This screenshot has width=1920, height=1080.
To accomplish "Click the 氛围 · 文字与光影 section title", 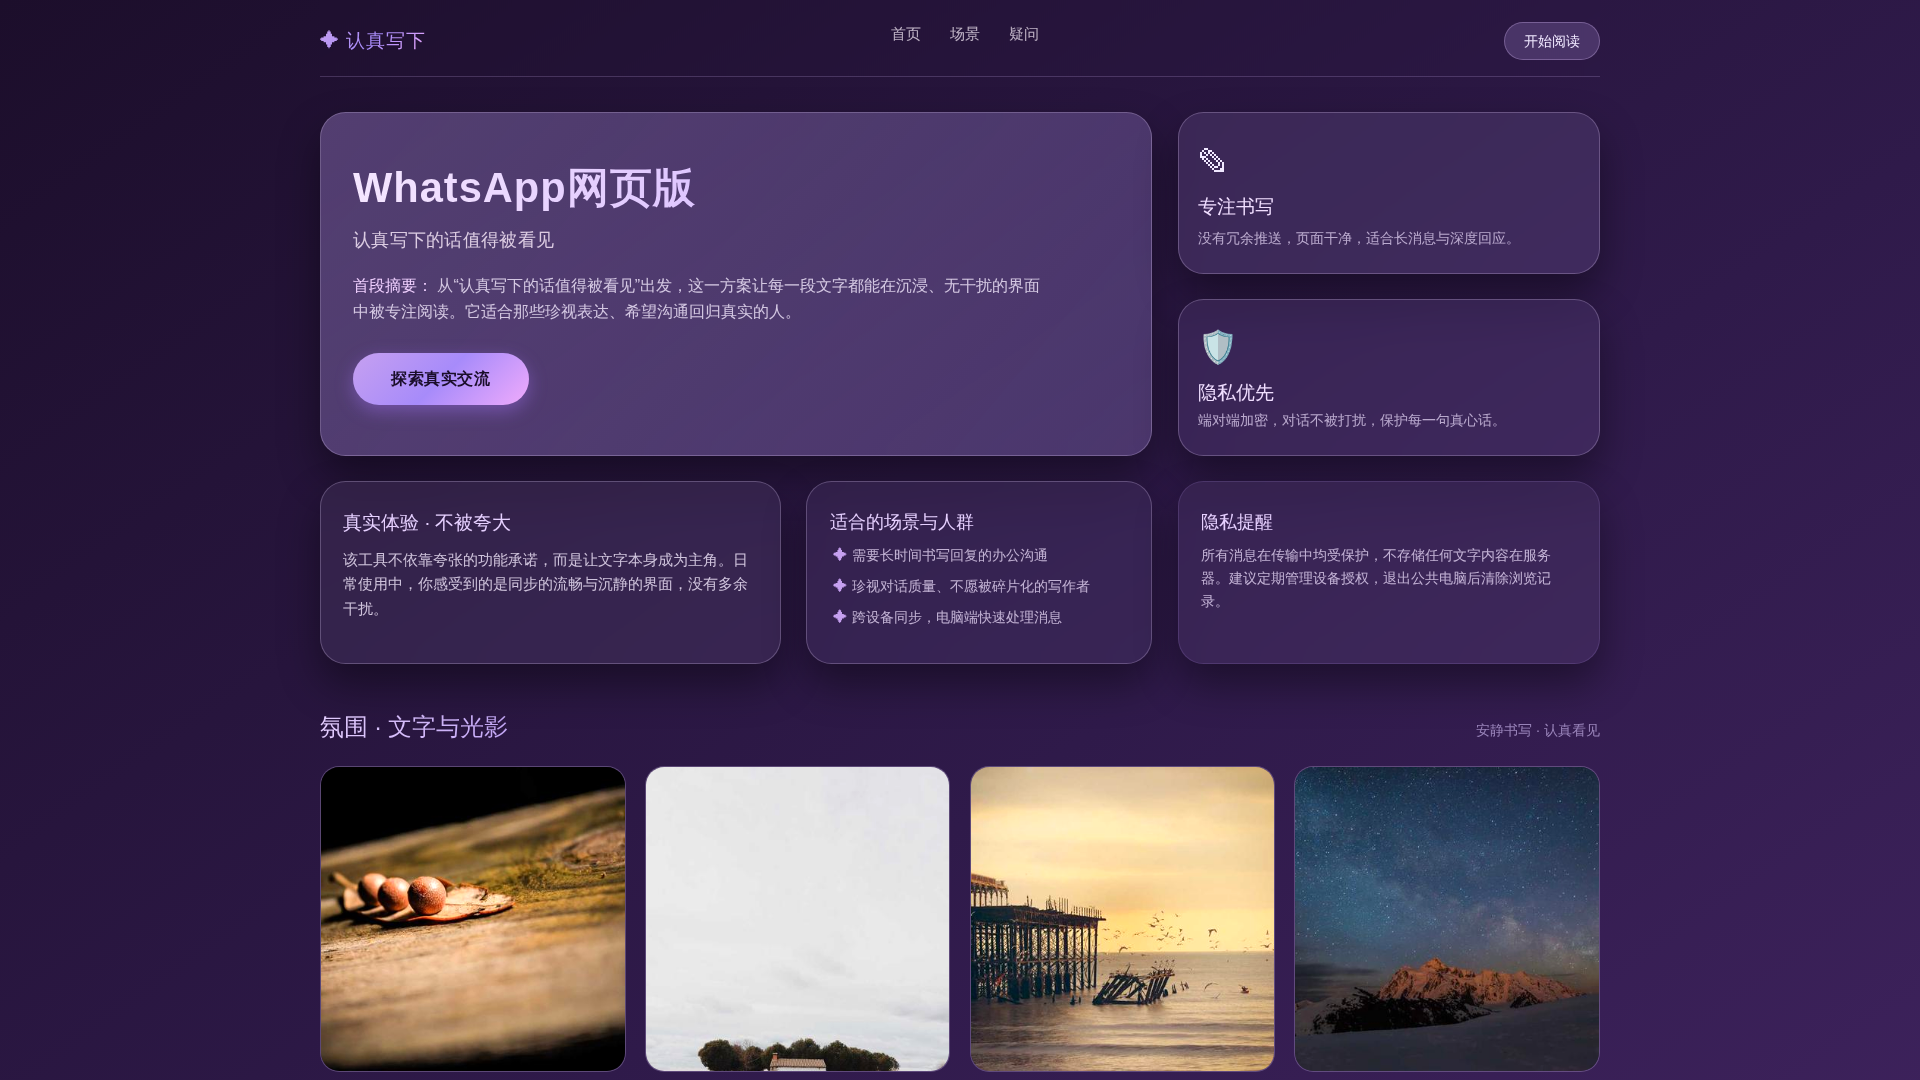I will pyautogui.click(x=414, y=727).
